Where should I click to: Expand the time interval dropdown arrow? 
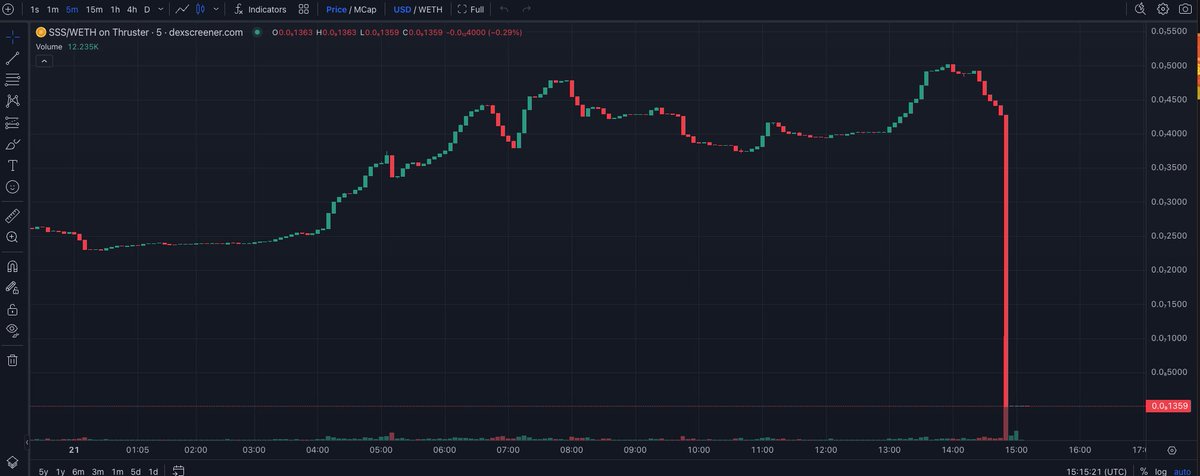point(161,9)
